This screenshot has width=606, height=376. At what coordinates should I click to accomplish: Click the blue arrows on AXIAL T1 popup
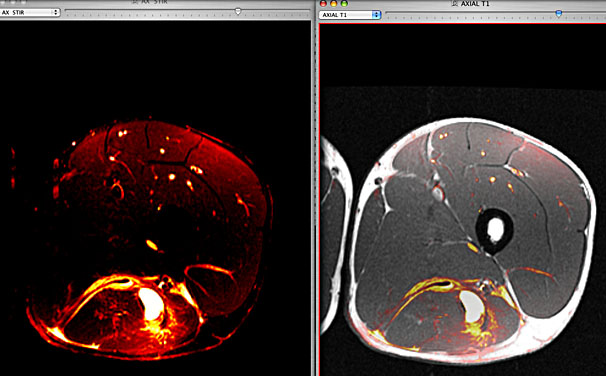[x=376, y=15]
